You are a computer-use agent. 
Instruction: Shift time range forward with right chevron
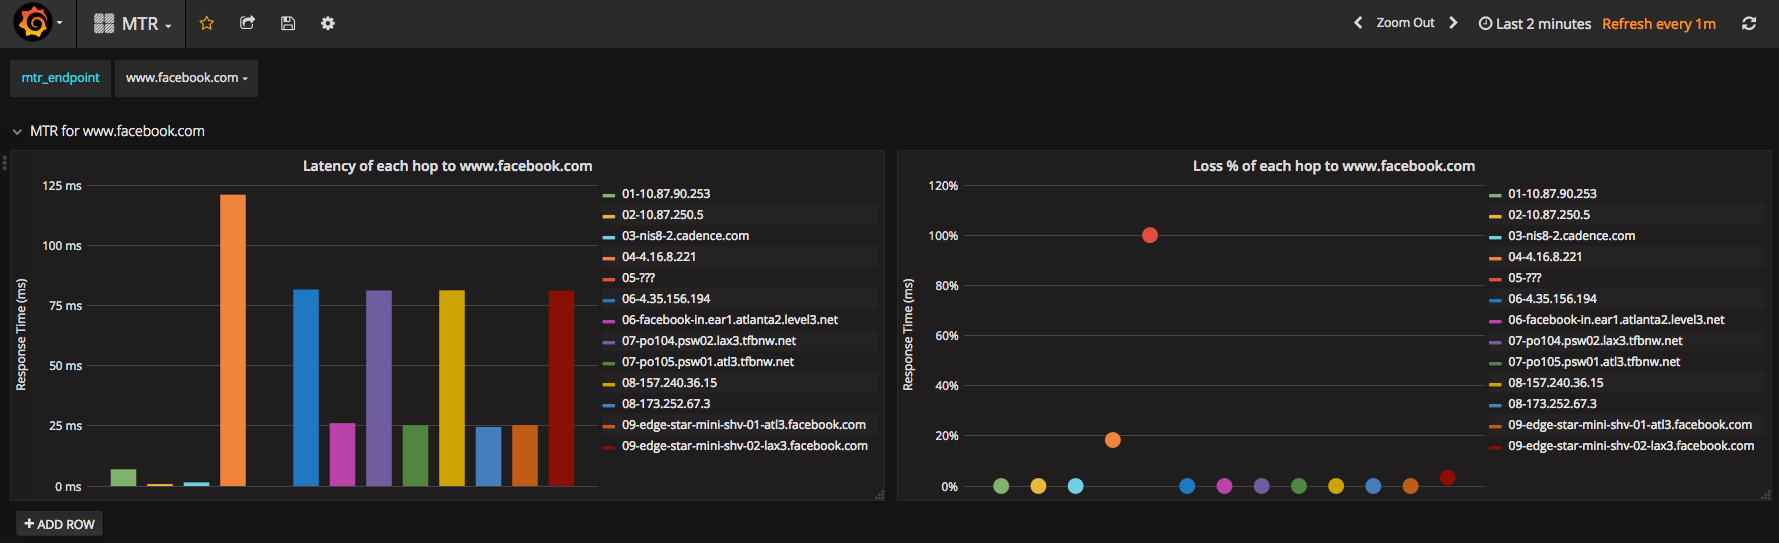pyautogui.click(x=1453, y=23)
